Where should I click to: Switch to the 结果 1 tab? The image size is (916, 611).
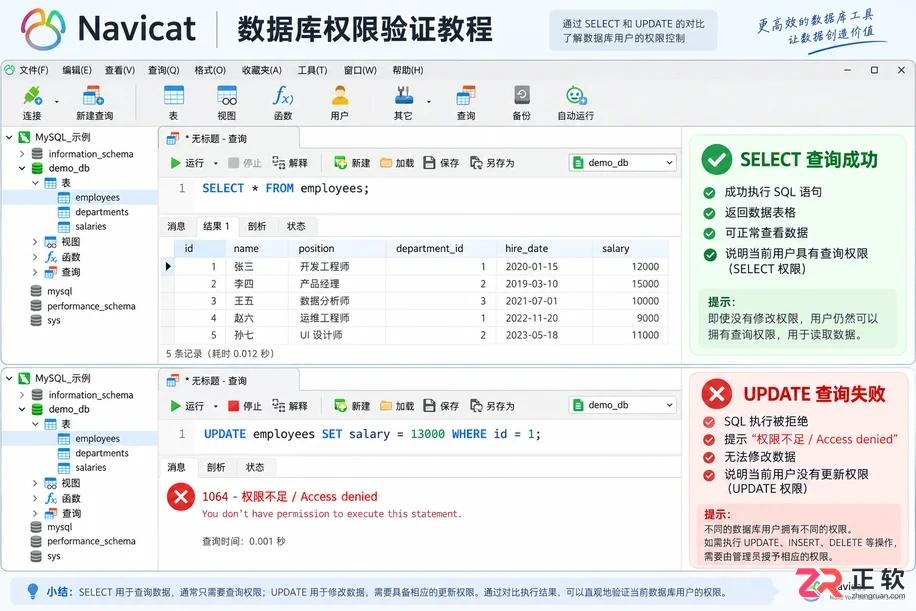[216, 227]
